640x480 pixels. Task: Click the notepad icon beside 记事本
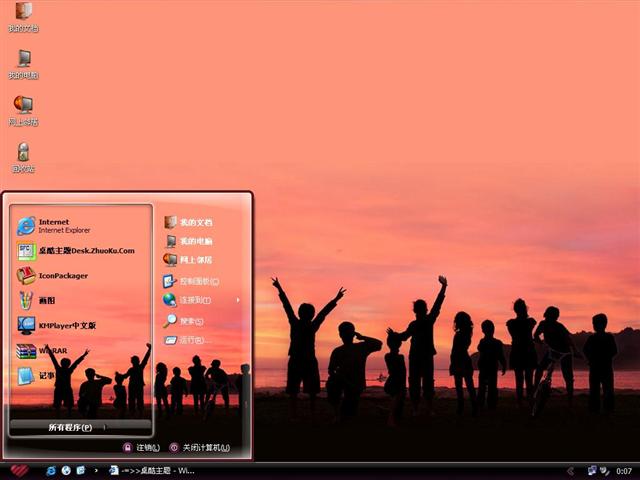[26, 376]
